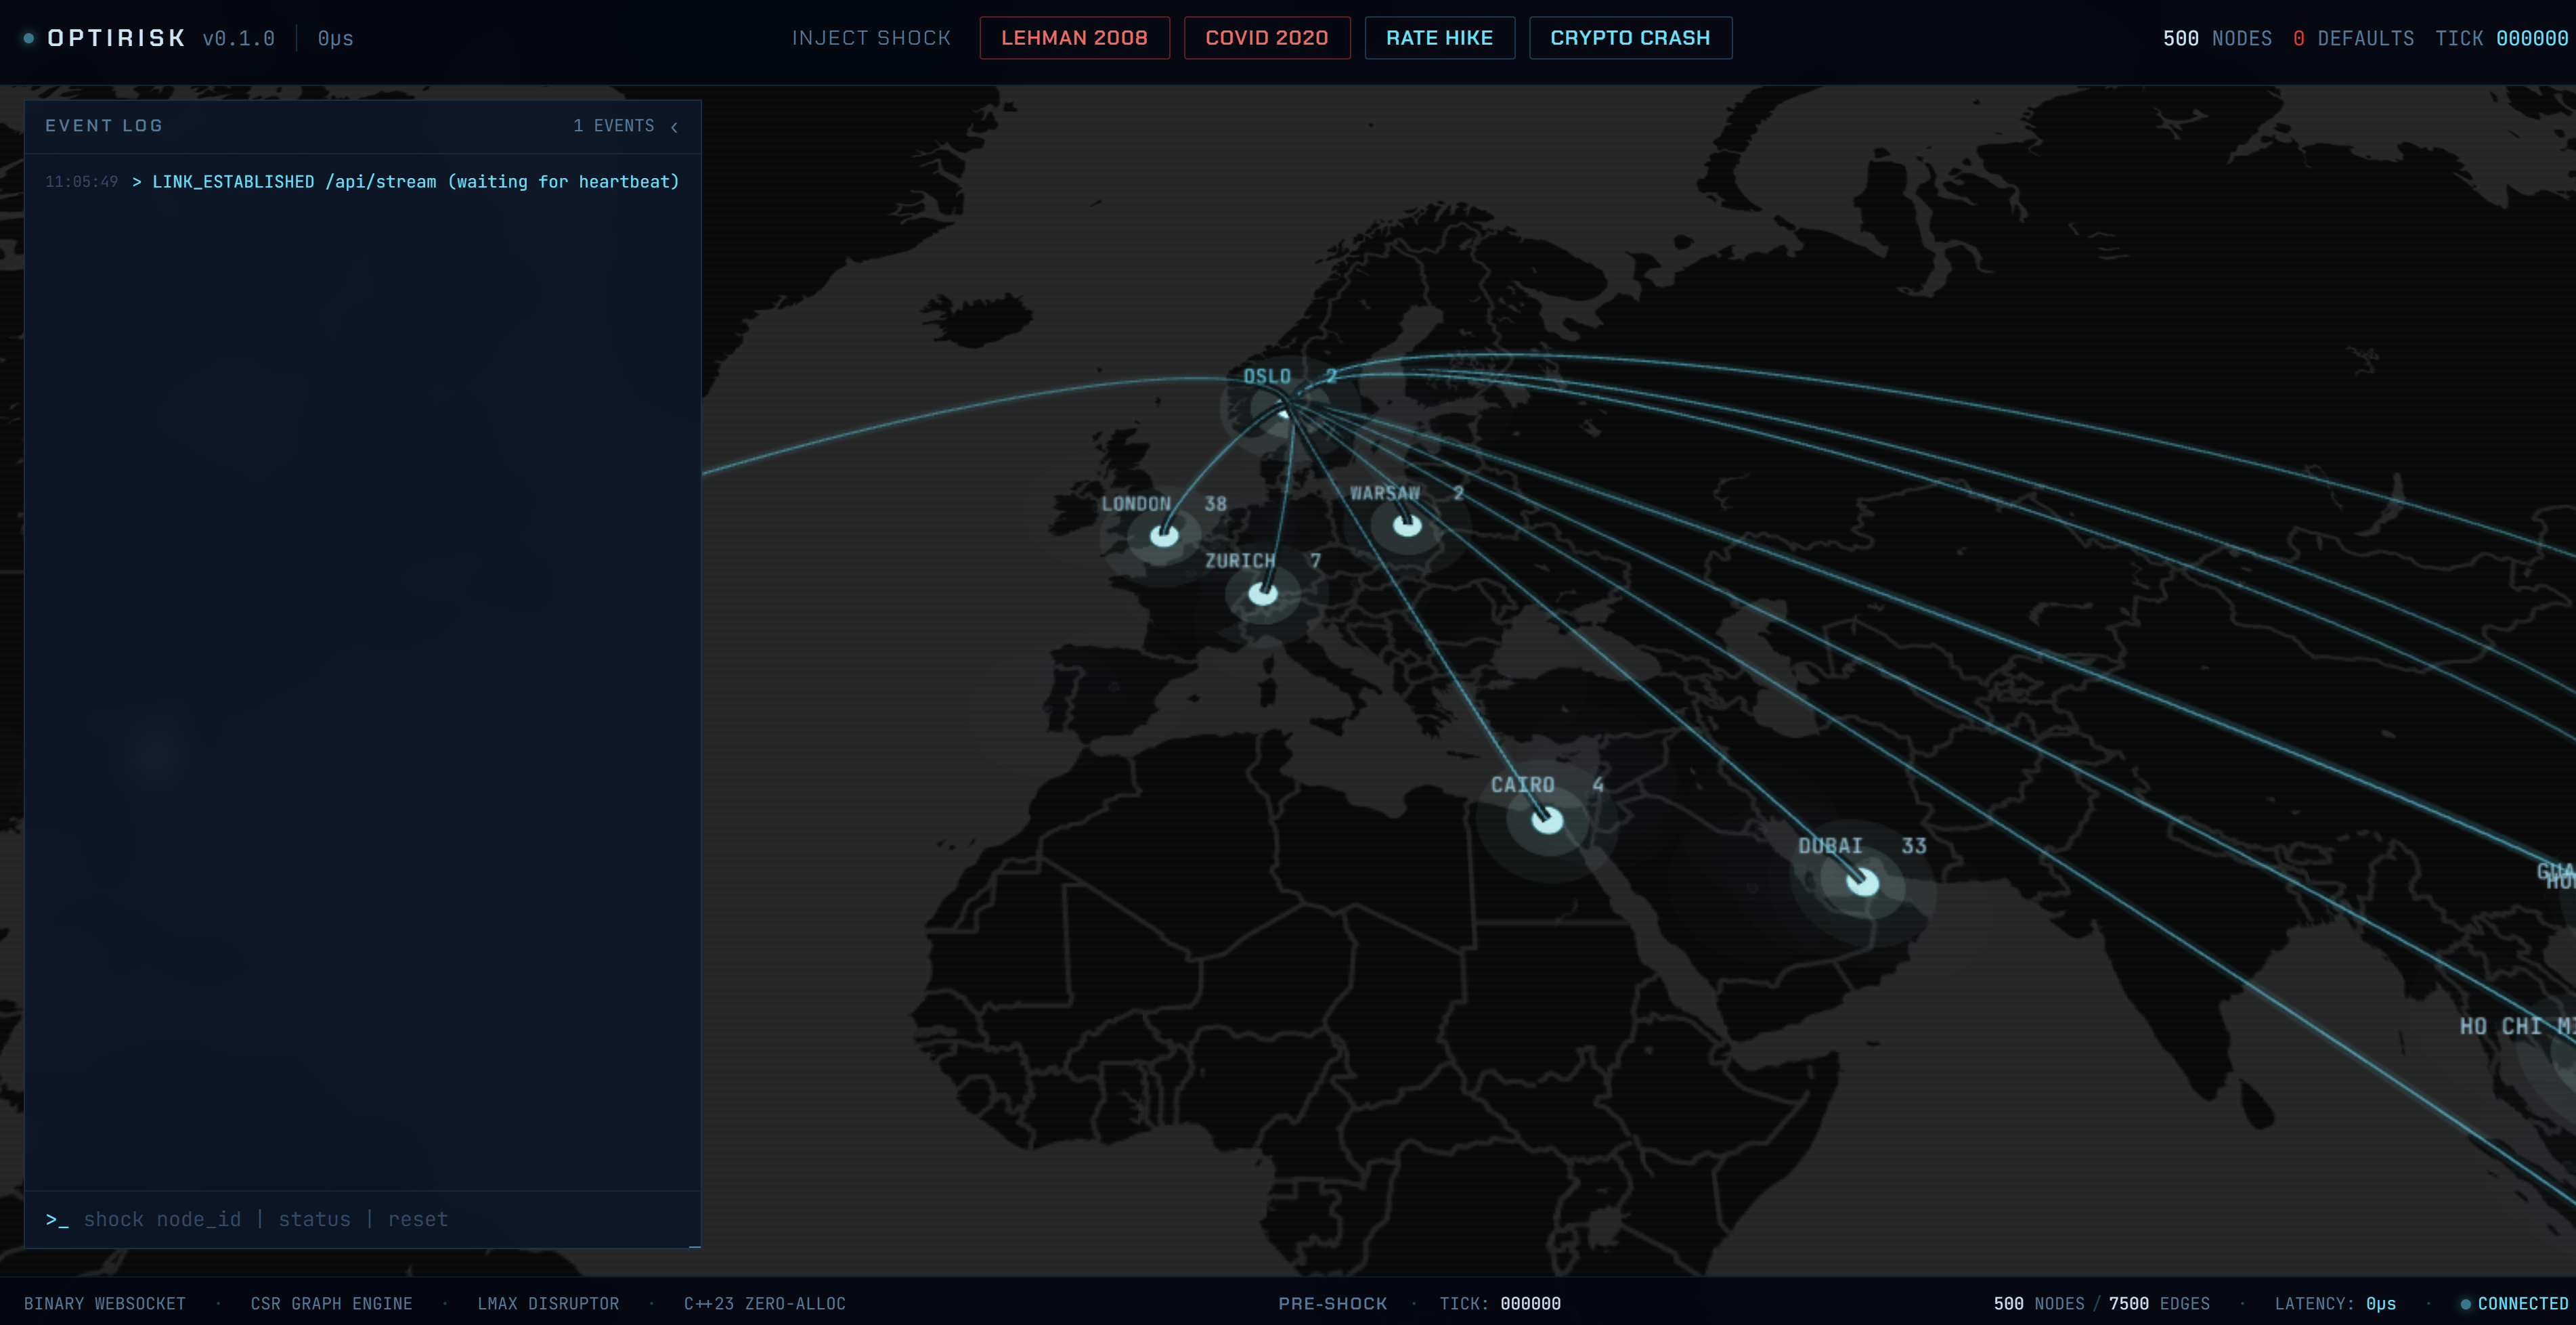The width and height of the screenshot is (2576, 1325).
Task: Inject the Rate Hike shock
Action: [1439, 38]
